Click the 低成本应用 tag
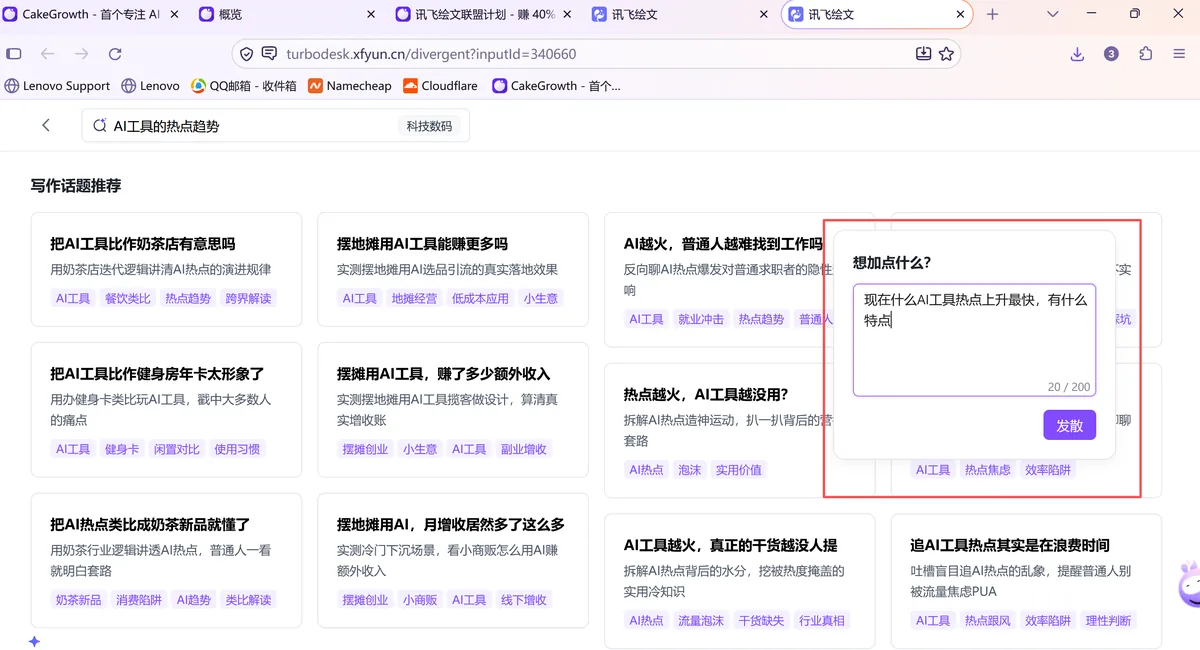This screenshot has height=650, width=1200. [x=480, y=298]
